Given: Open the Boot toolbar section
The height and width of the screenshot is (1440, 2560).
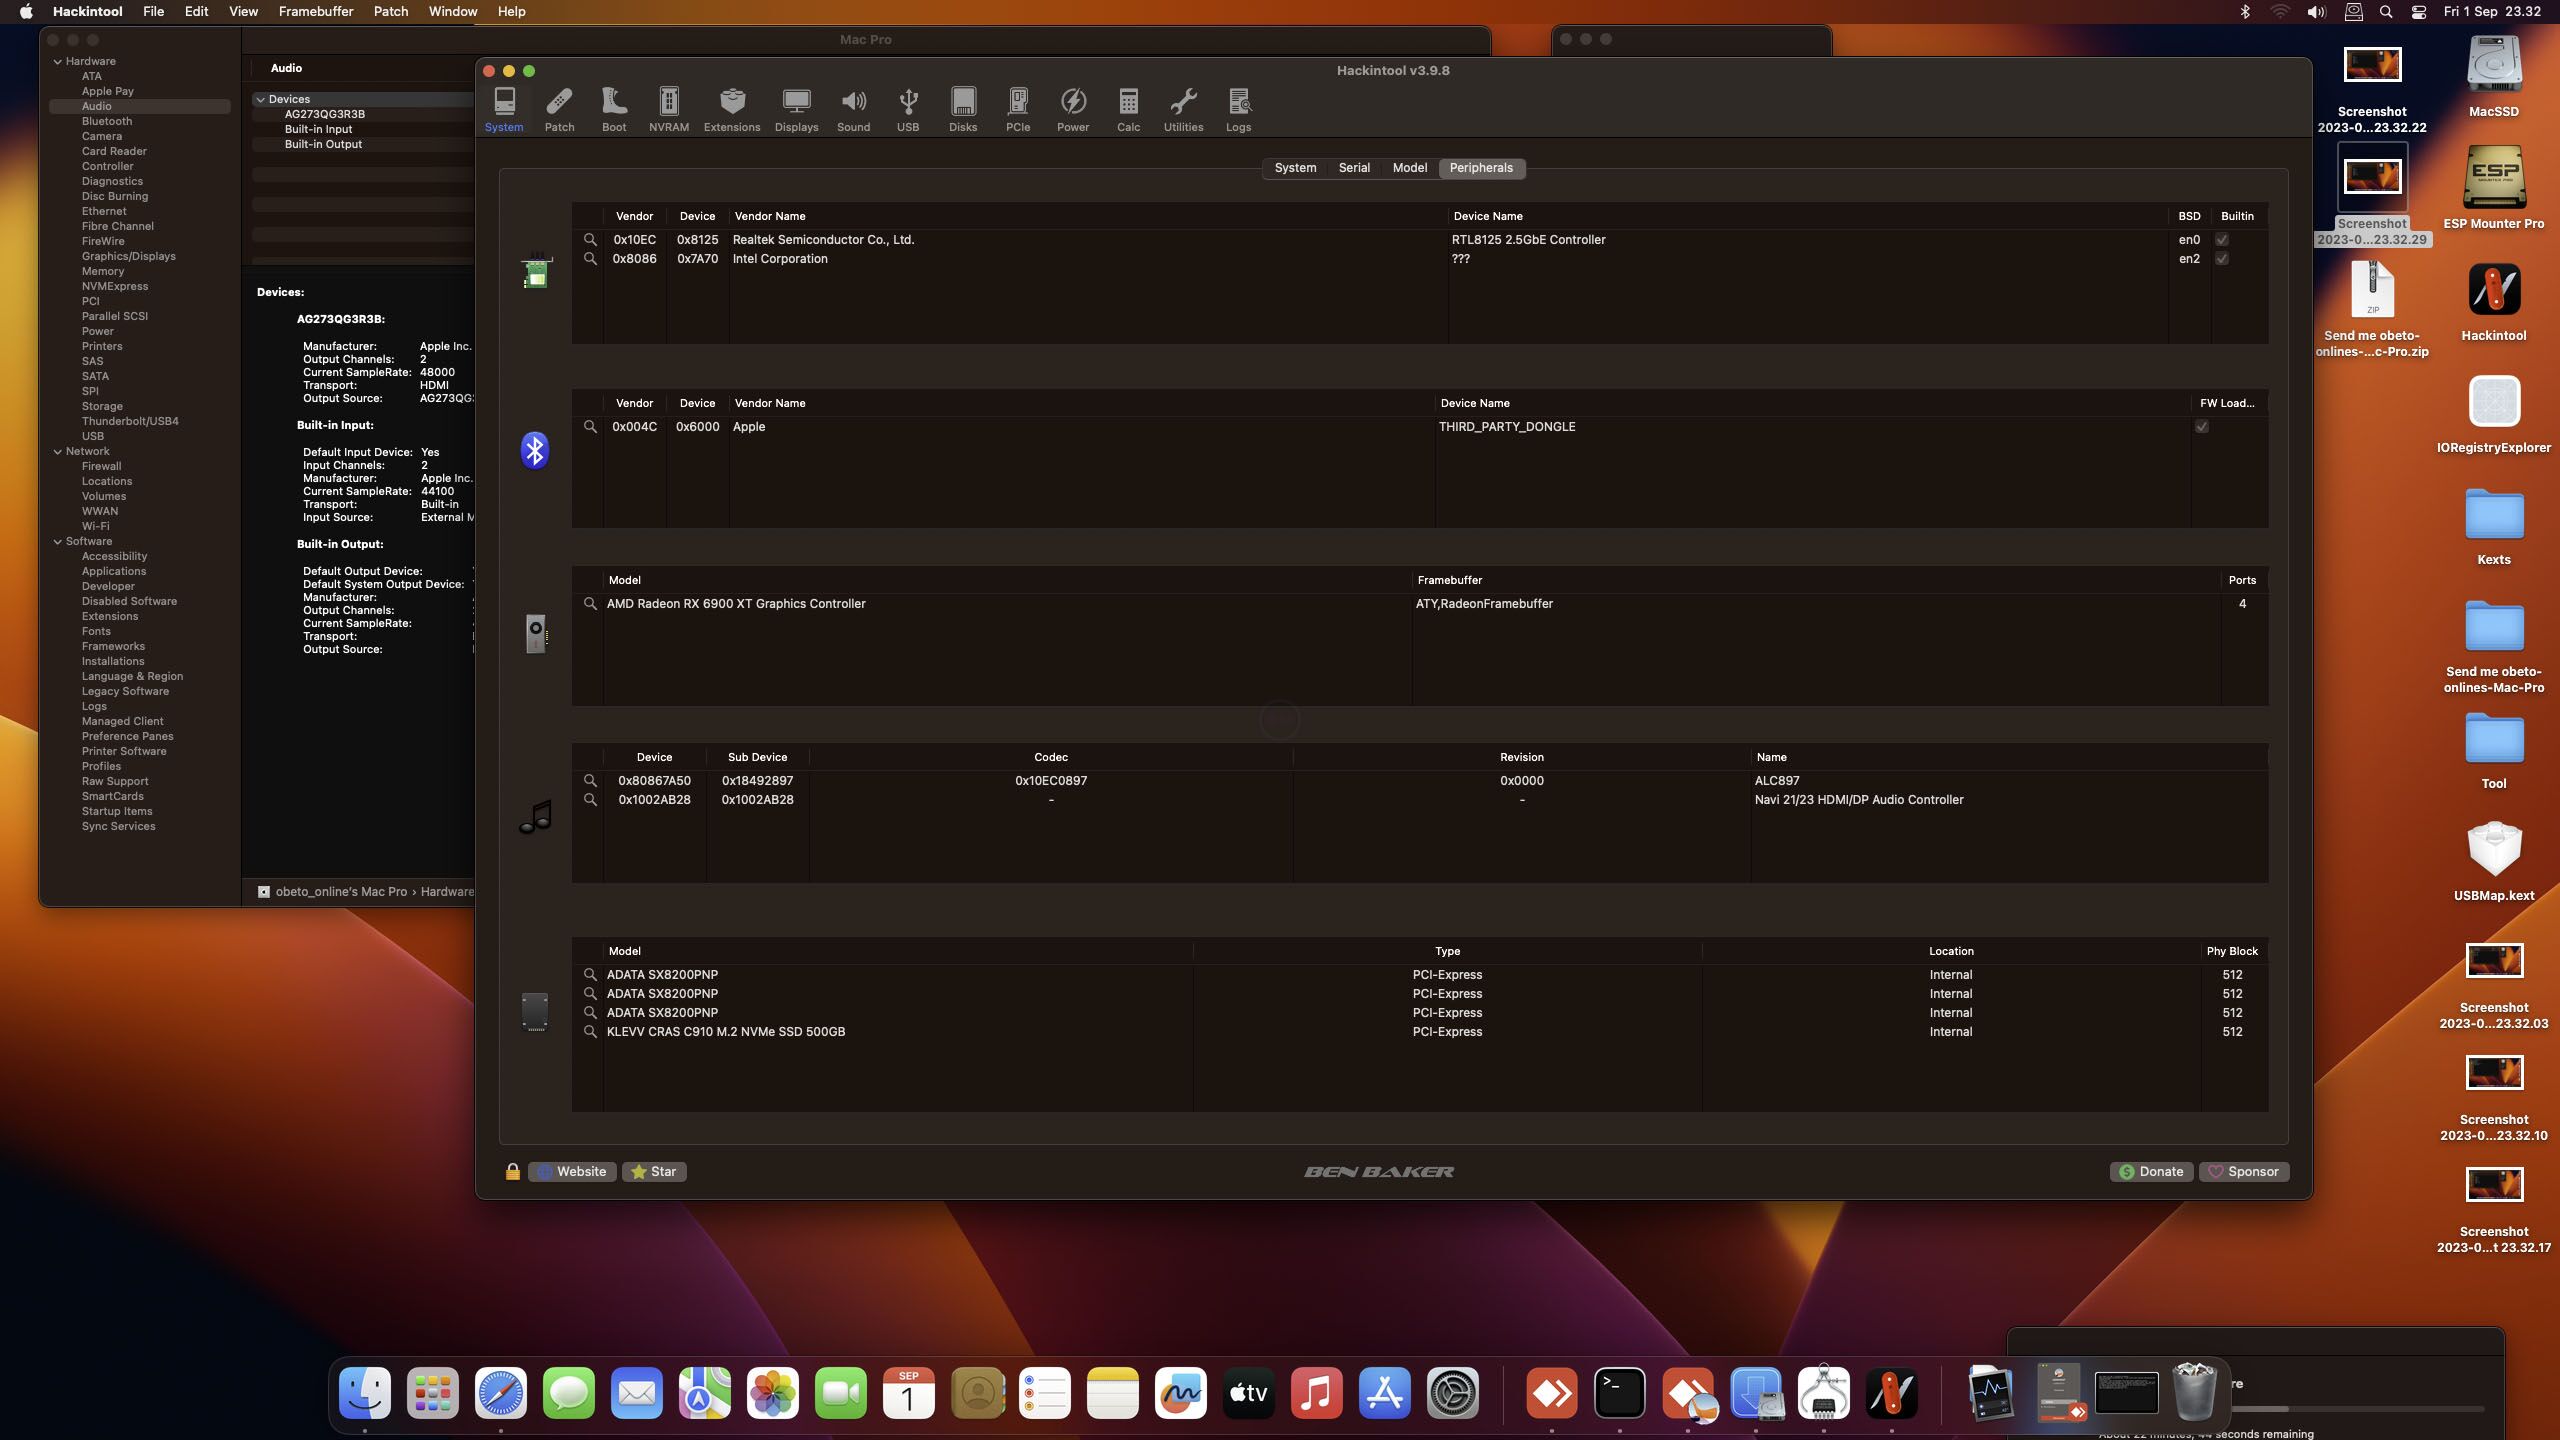Looking at the screenshot, I should pos(614,108).
